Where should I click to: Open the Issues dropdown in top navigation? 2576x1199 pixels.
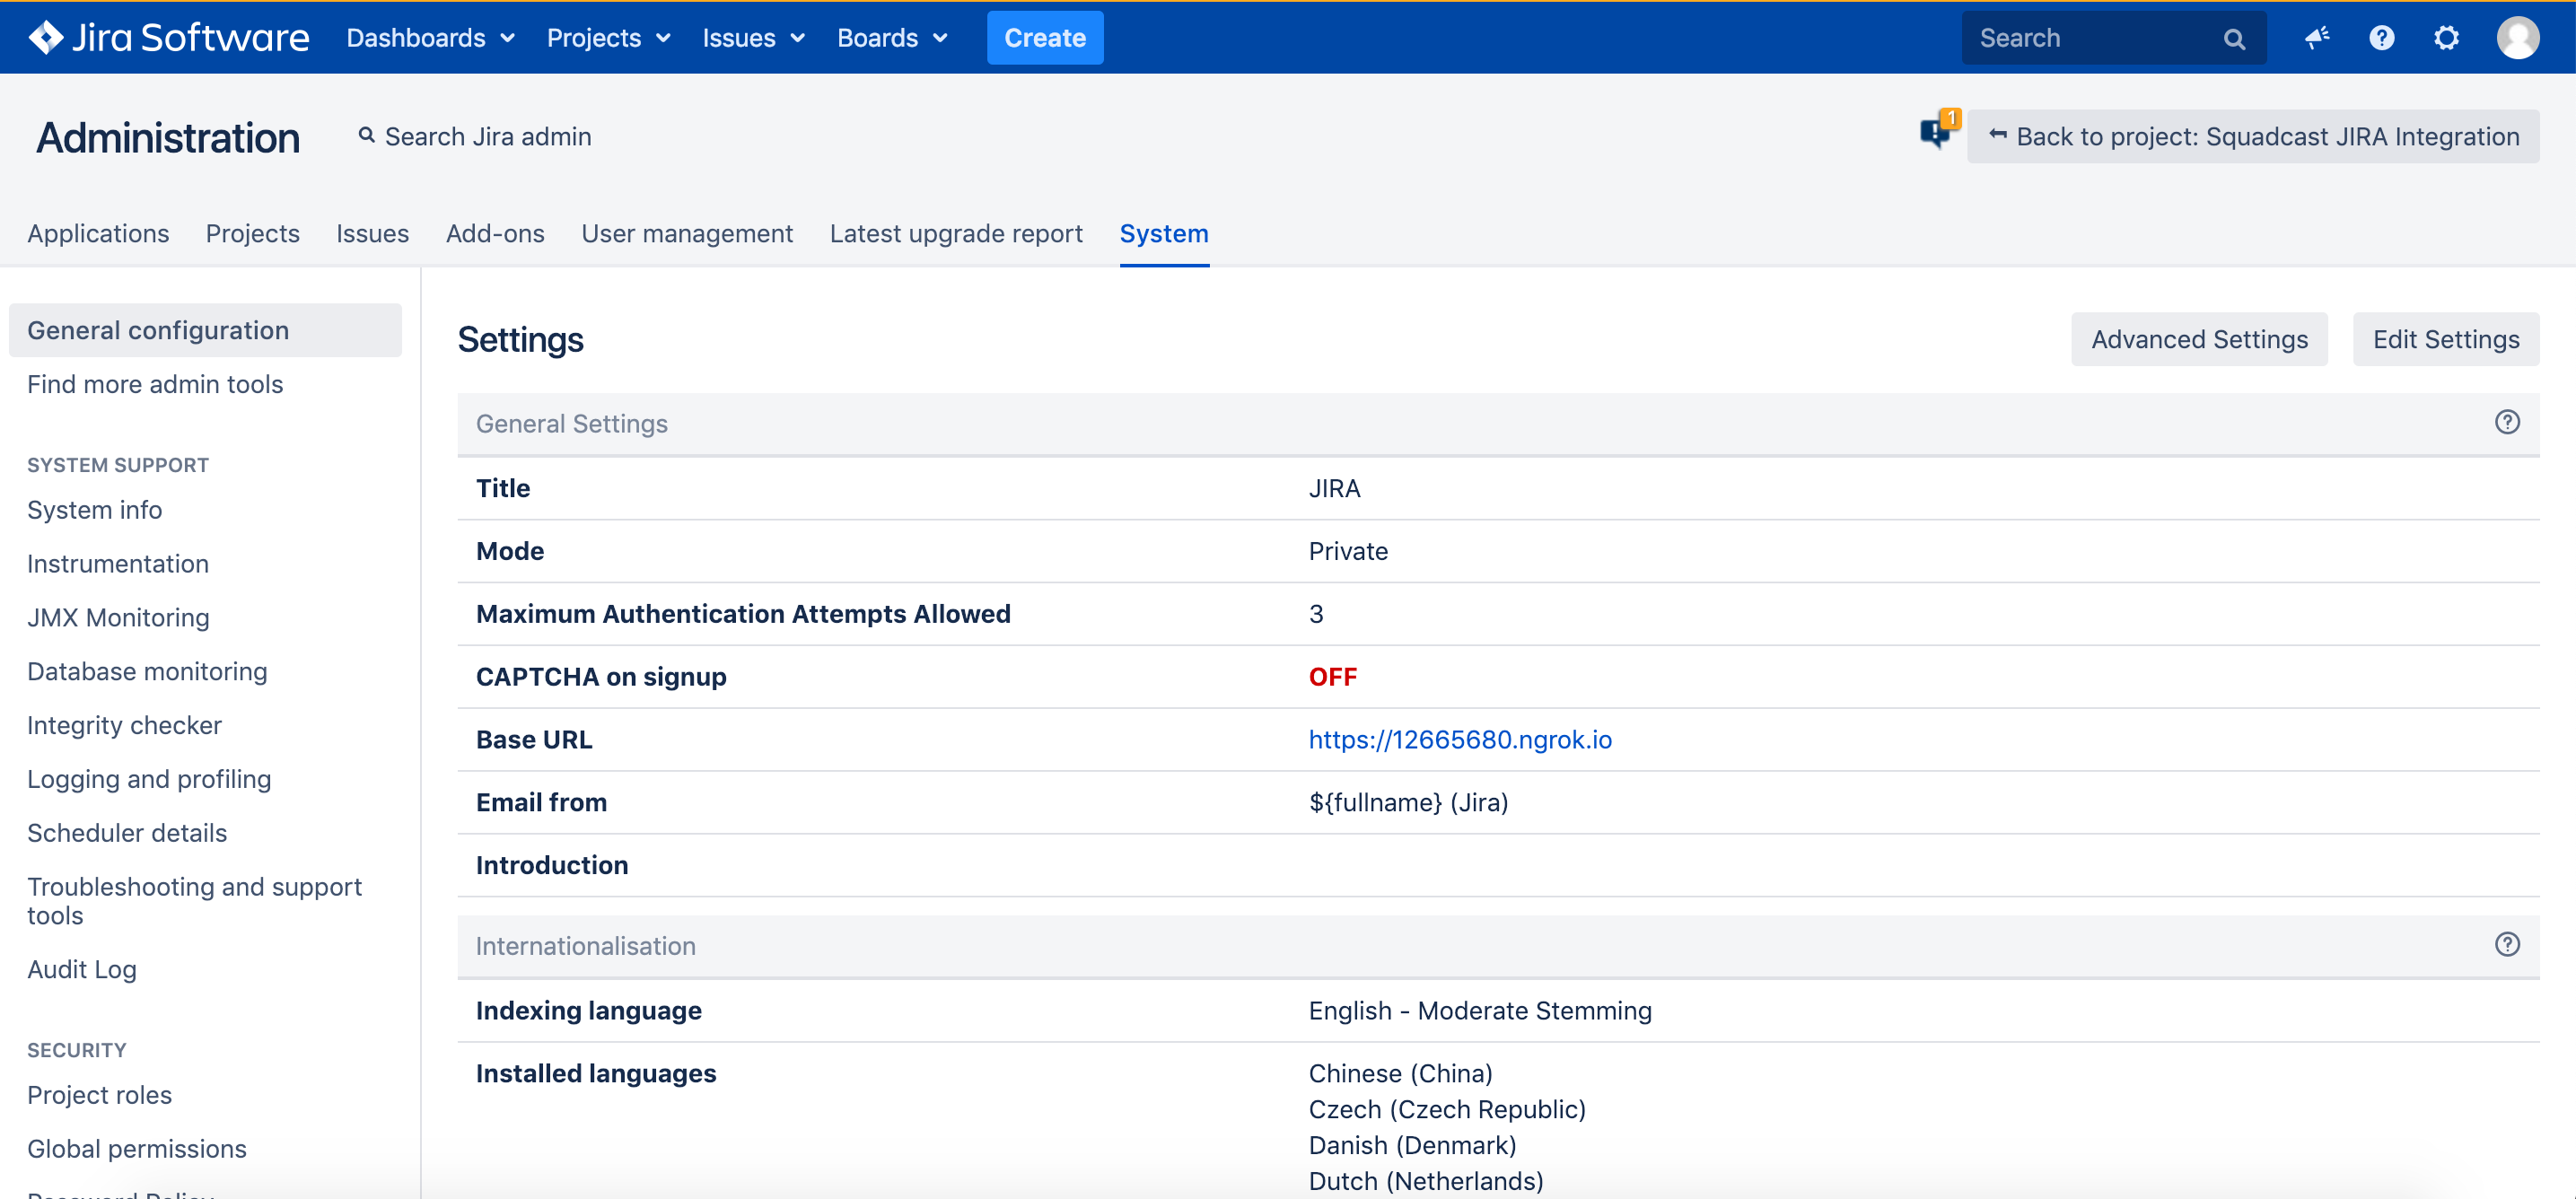(752, 38)
